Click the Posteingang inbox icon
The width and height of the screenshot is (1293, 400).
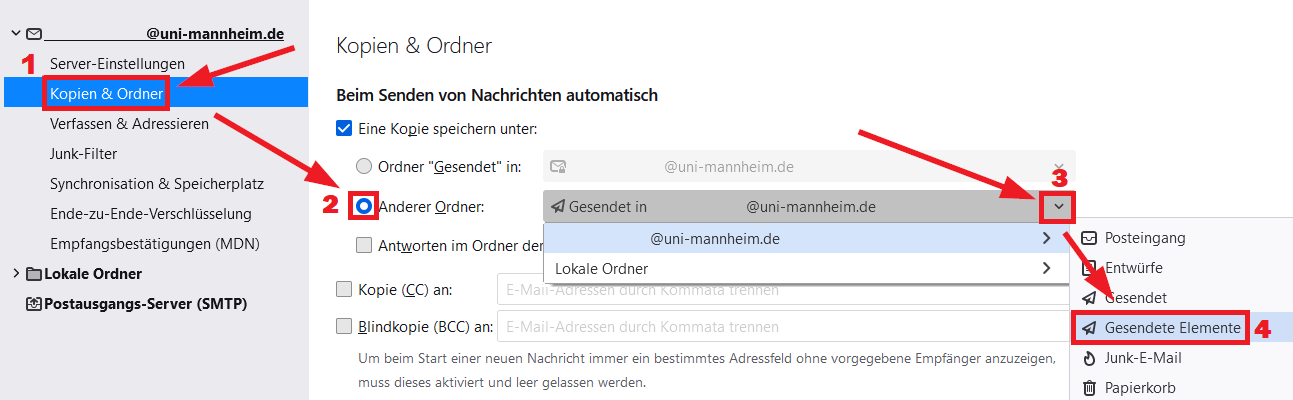click(1089, 238)
